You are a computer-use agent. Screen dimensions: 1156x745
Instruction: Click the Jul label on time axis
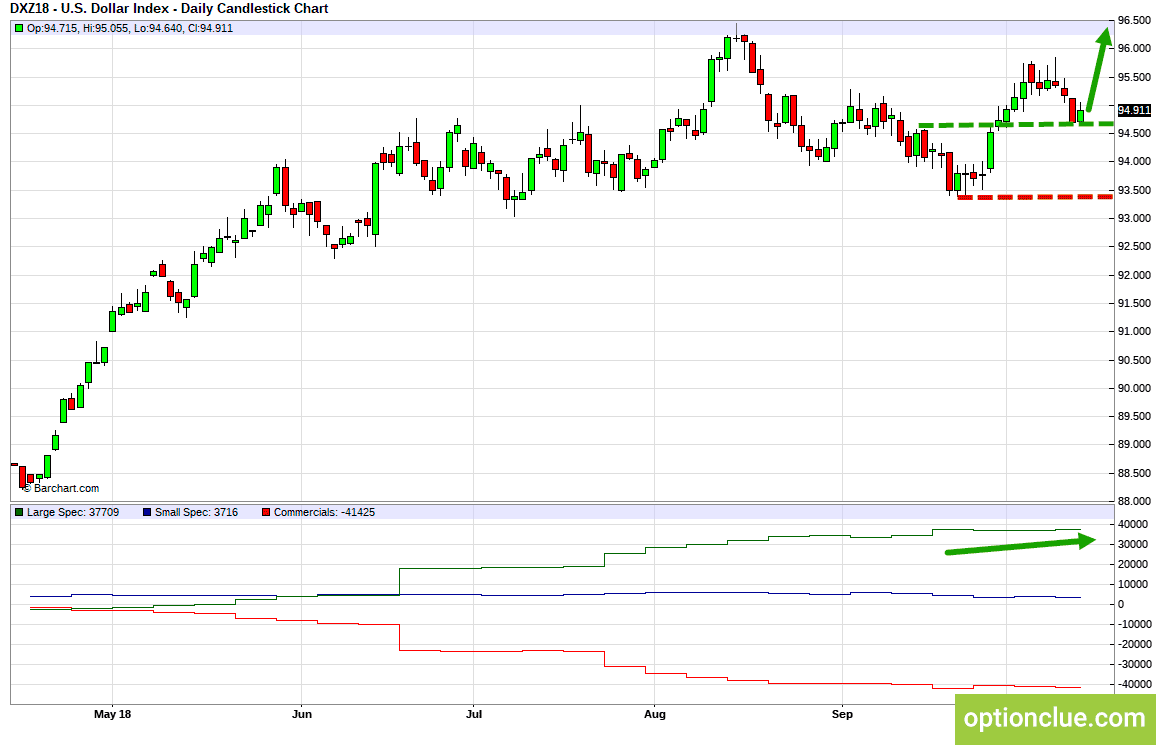point(474,714)
